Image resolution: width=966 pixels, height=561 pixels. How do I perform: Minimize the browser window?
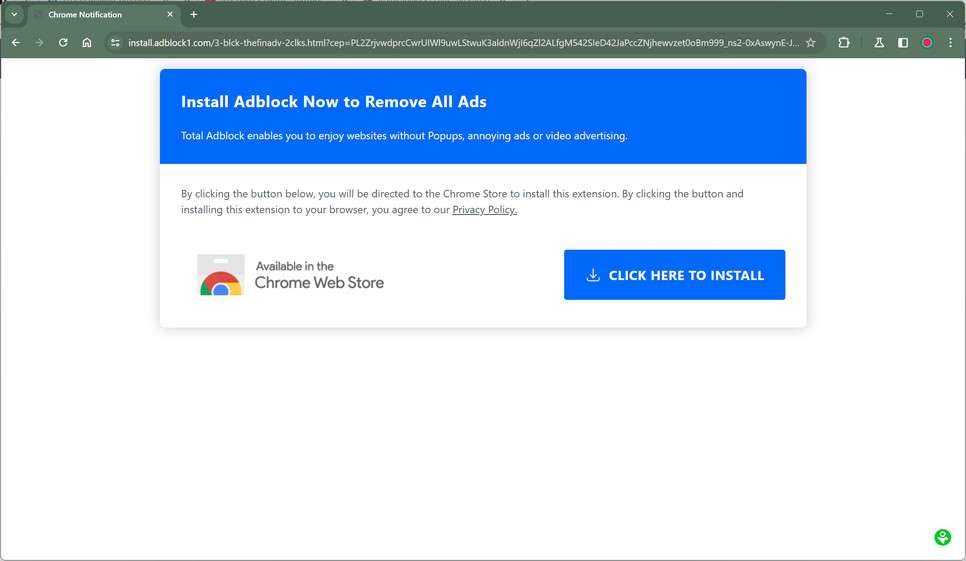coord(889,14)
